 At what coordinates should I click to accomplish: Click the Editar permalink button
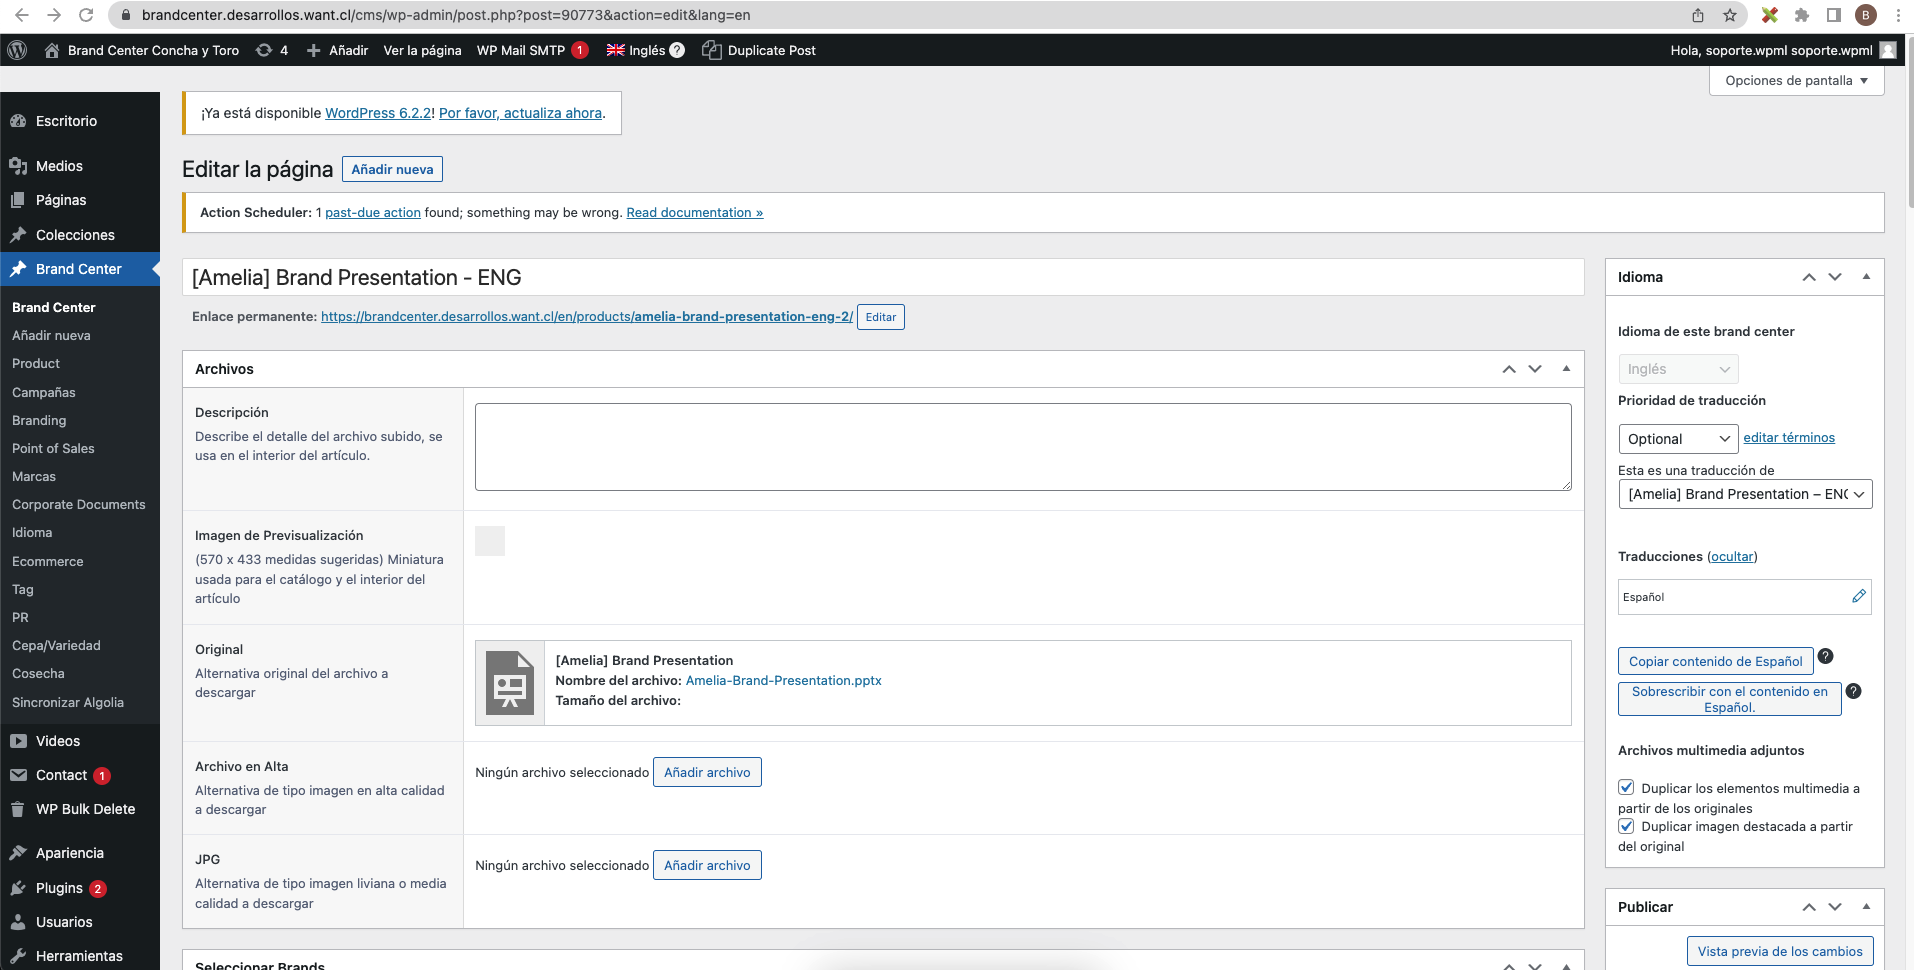881,317
